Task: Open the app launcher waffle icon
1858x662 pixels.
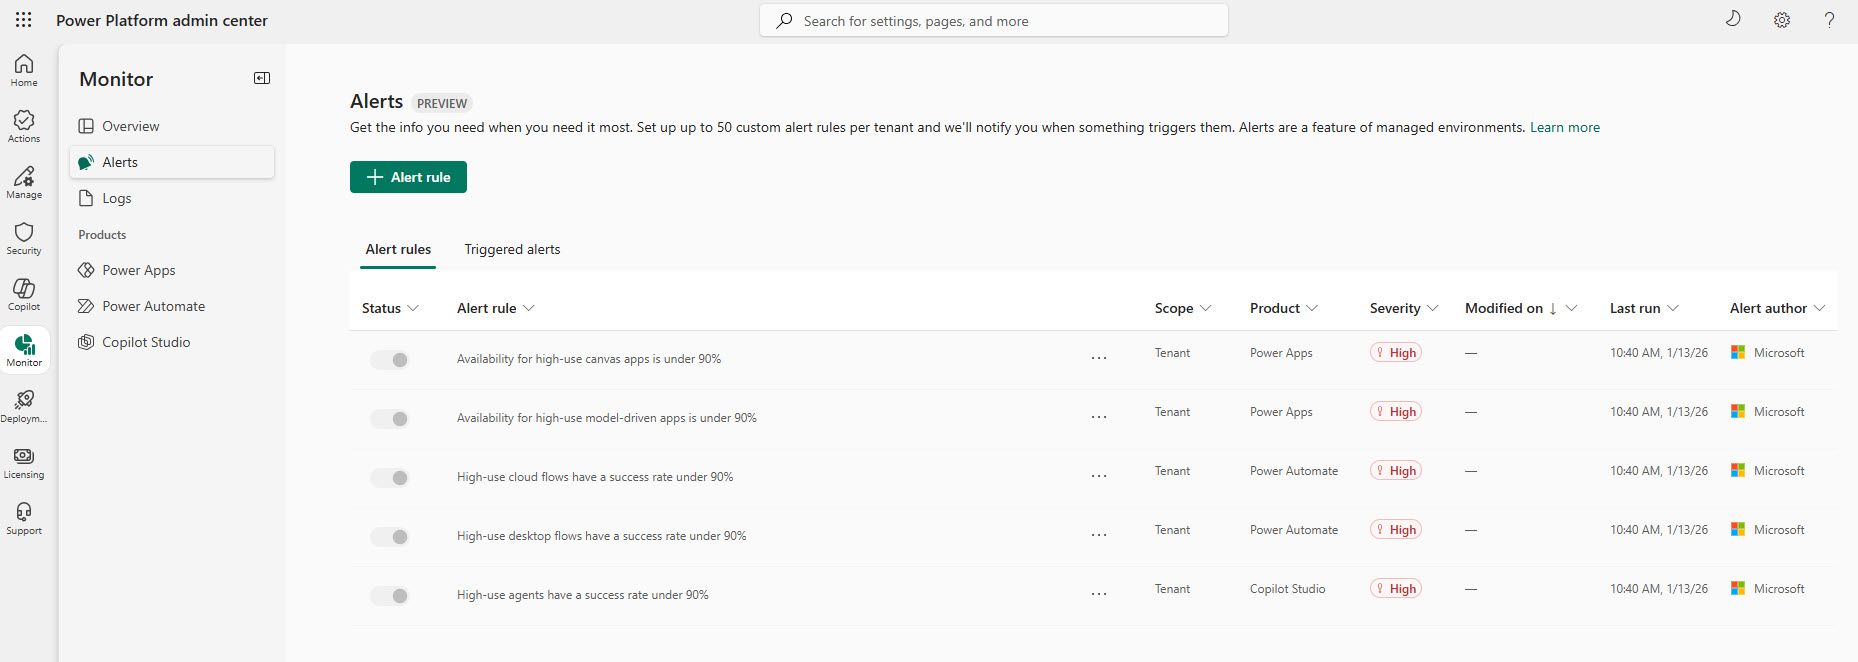Action: tap(24, 20)
